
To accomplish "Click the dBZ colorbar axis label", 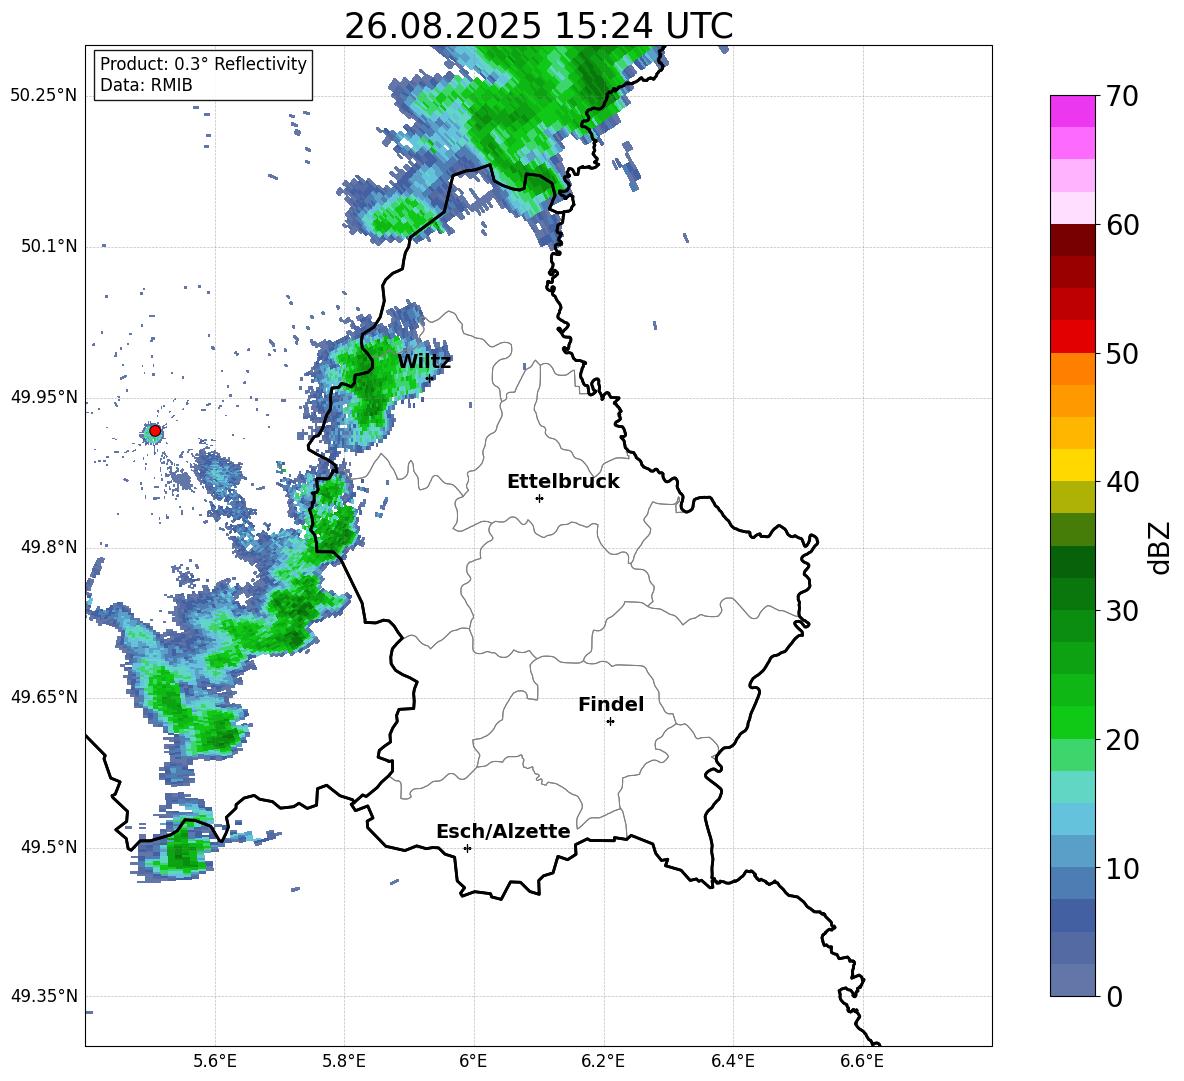I will pos(1161,547).
